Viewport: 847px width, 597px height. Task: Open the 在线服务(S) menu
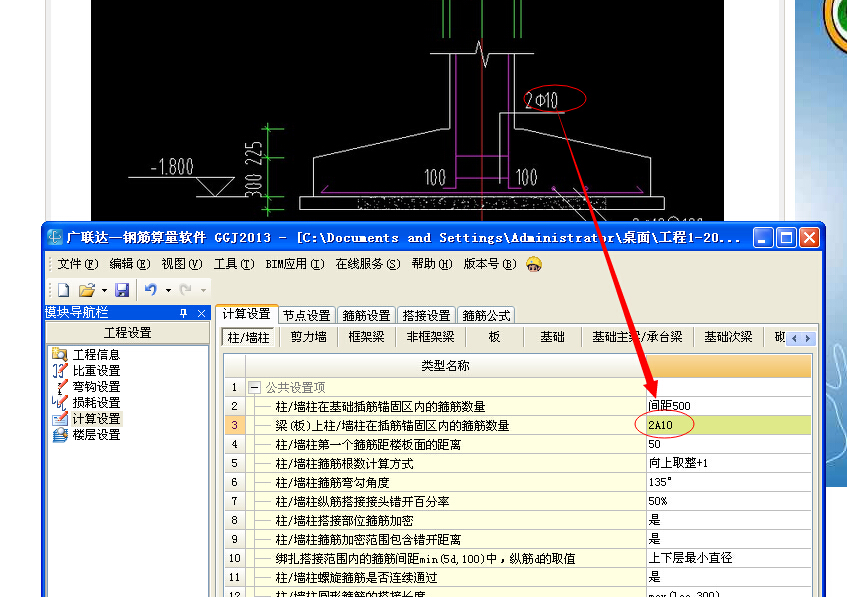point(368,264)
